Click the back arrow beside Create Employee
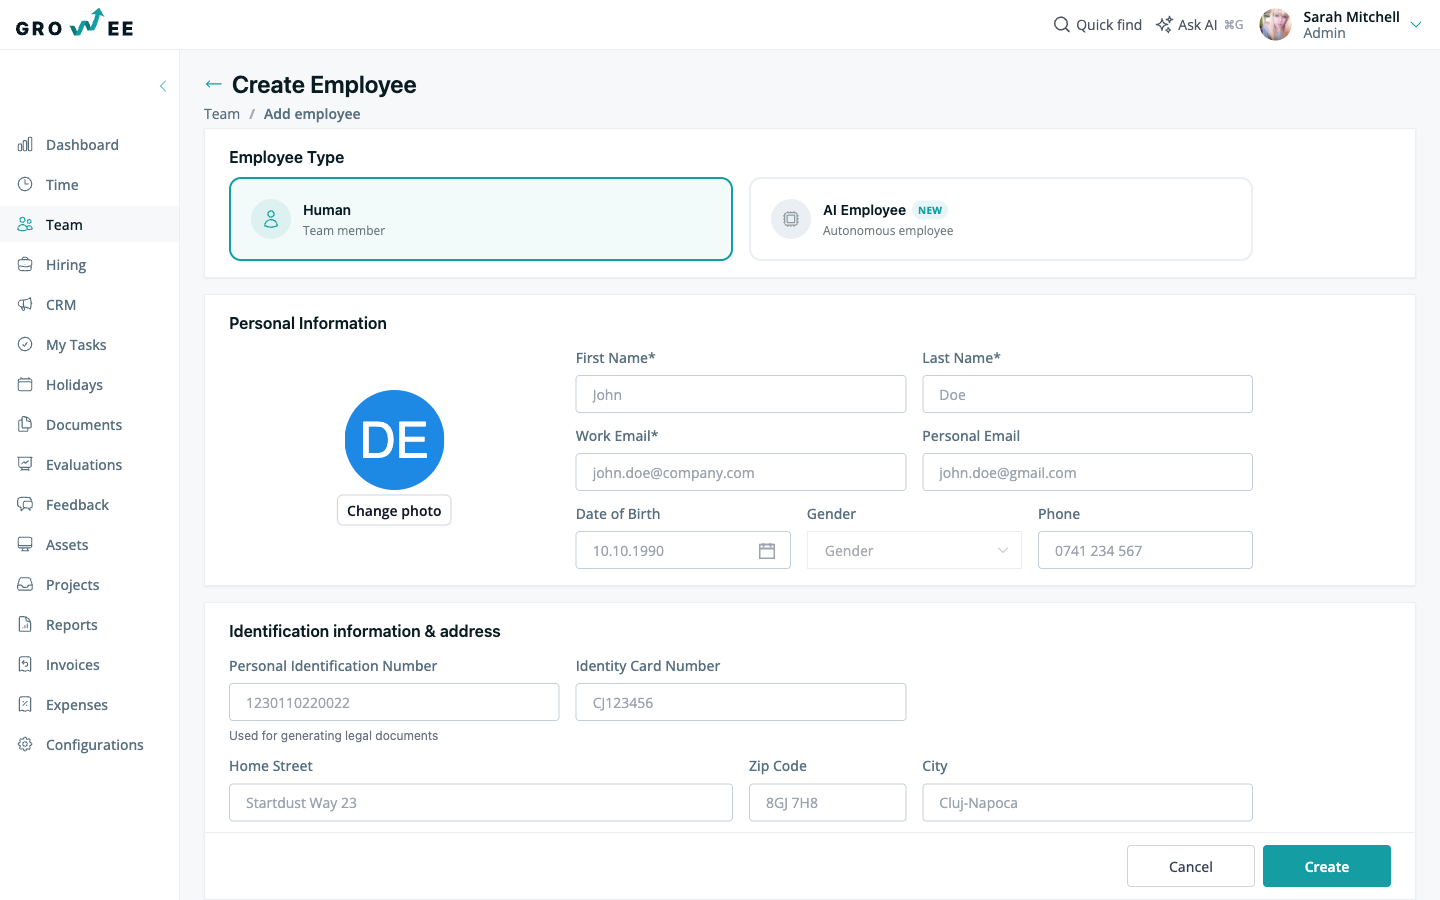This screenshot has height=900, width=1440. (213, 85)
